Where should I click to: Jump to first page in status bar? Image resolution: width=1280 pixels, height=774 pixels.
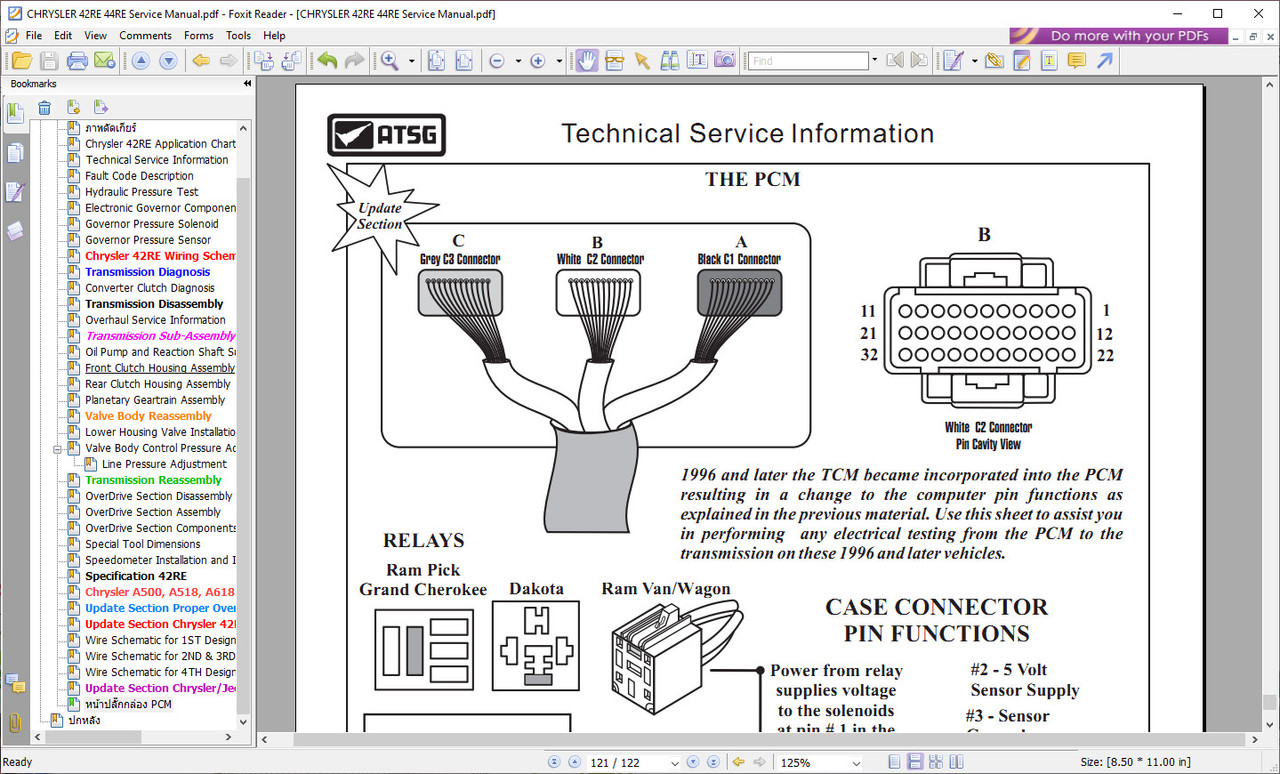554,762
